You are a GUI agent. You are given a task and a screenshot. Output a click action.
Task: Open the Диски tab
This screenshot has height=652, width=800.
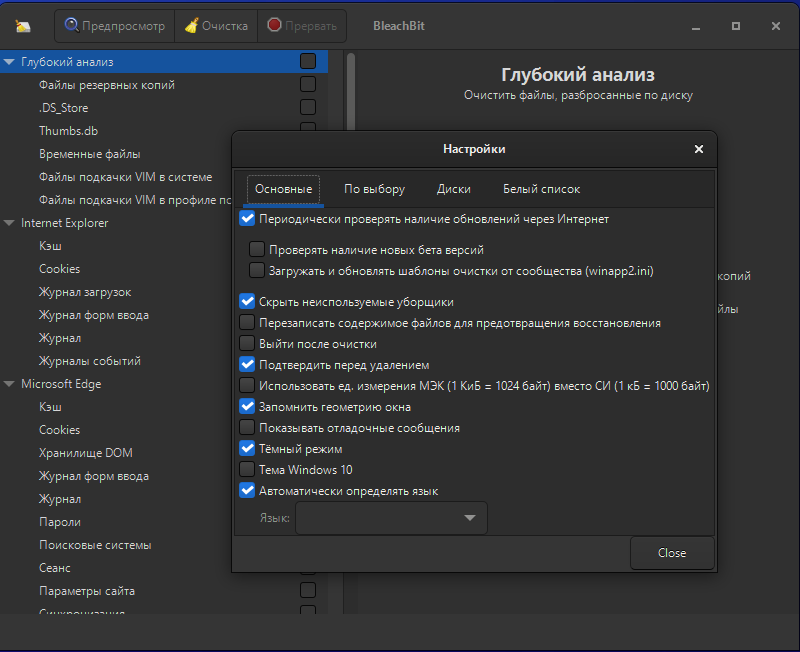[x=454, y=189]
